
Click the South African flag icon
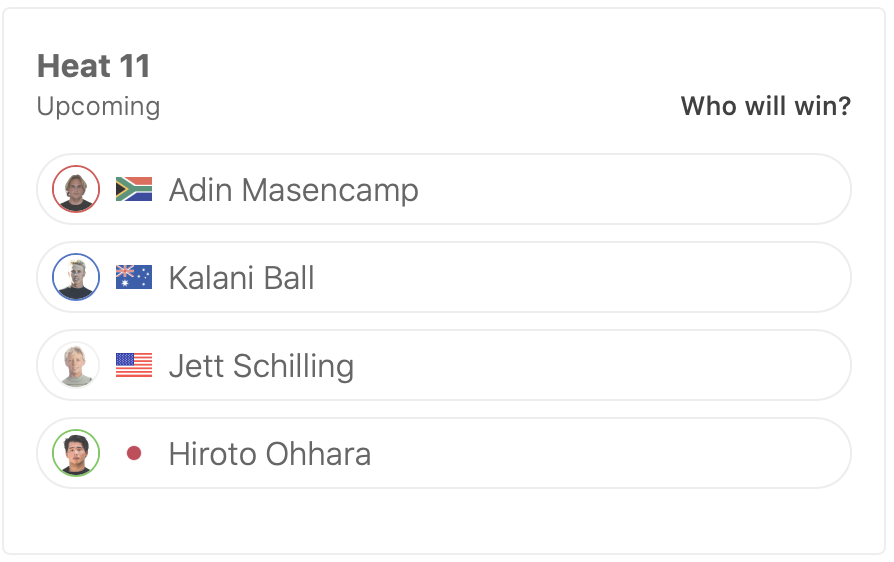134,189
